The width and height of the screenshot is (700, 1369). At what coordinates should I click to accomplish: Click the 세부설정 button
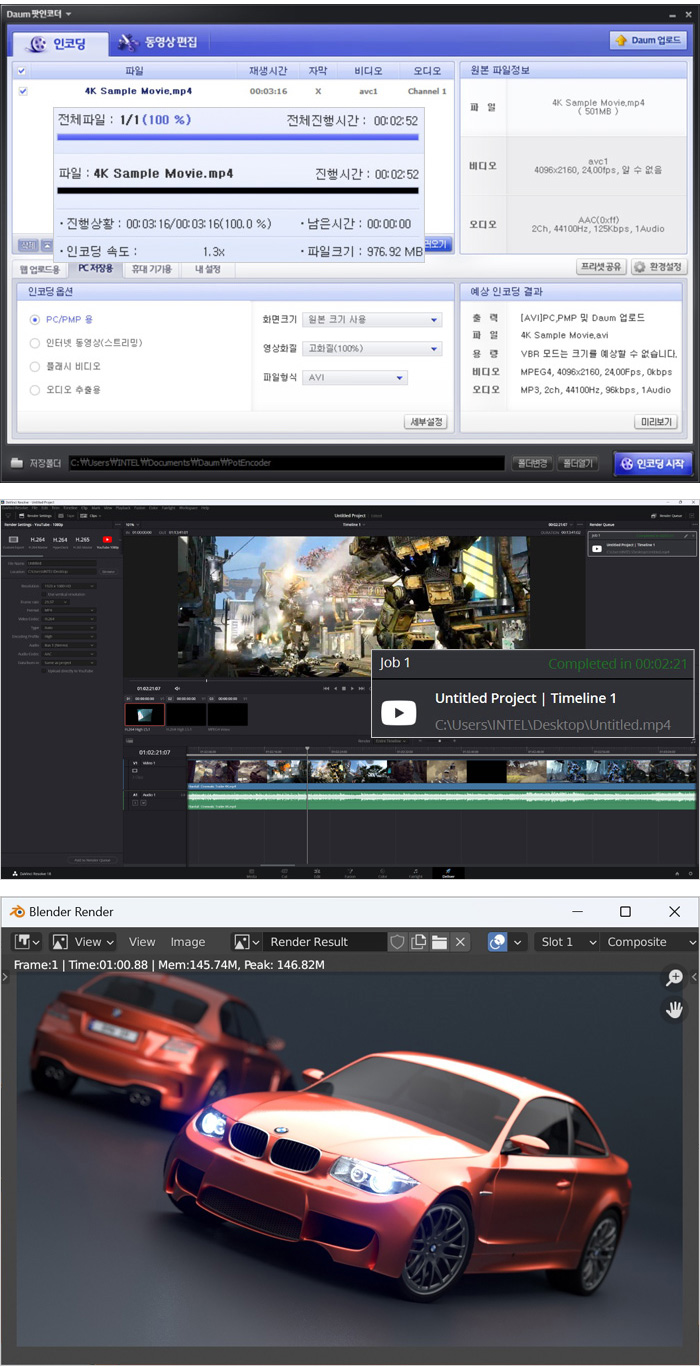click(425, 421)
